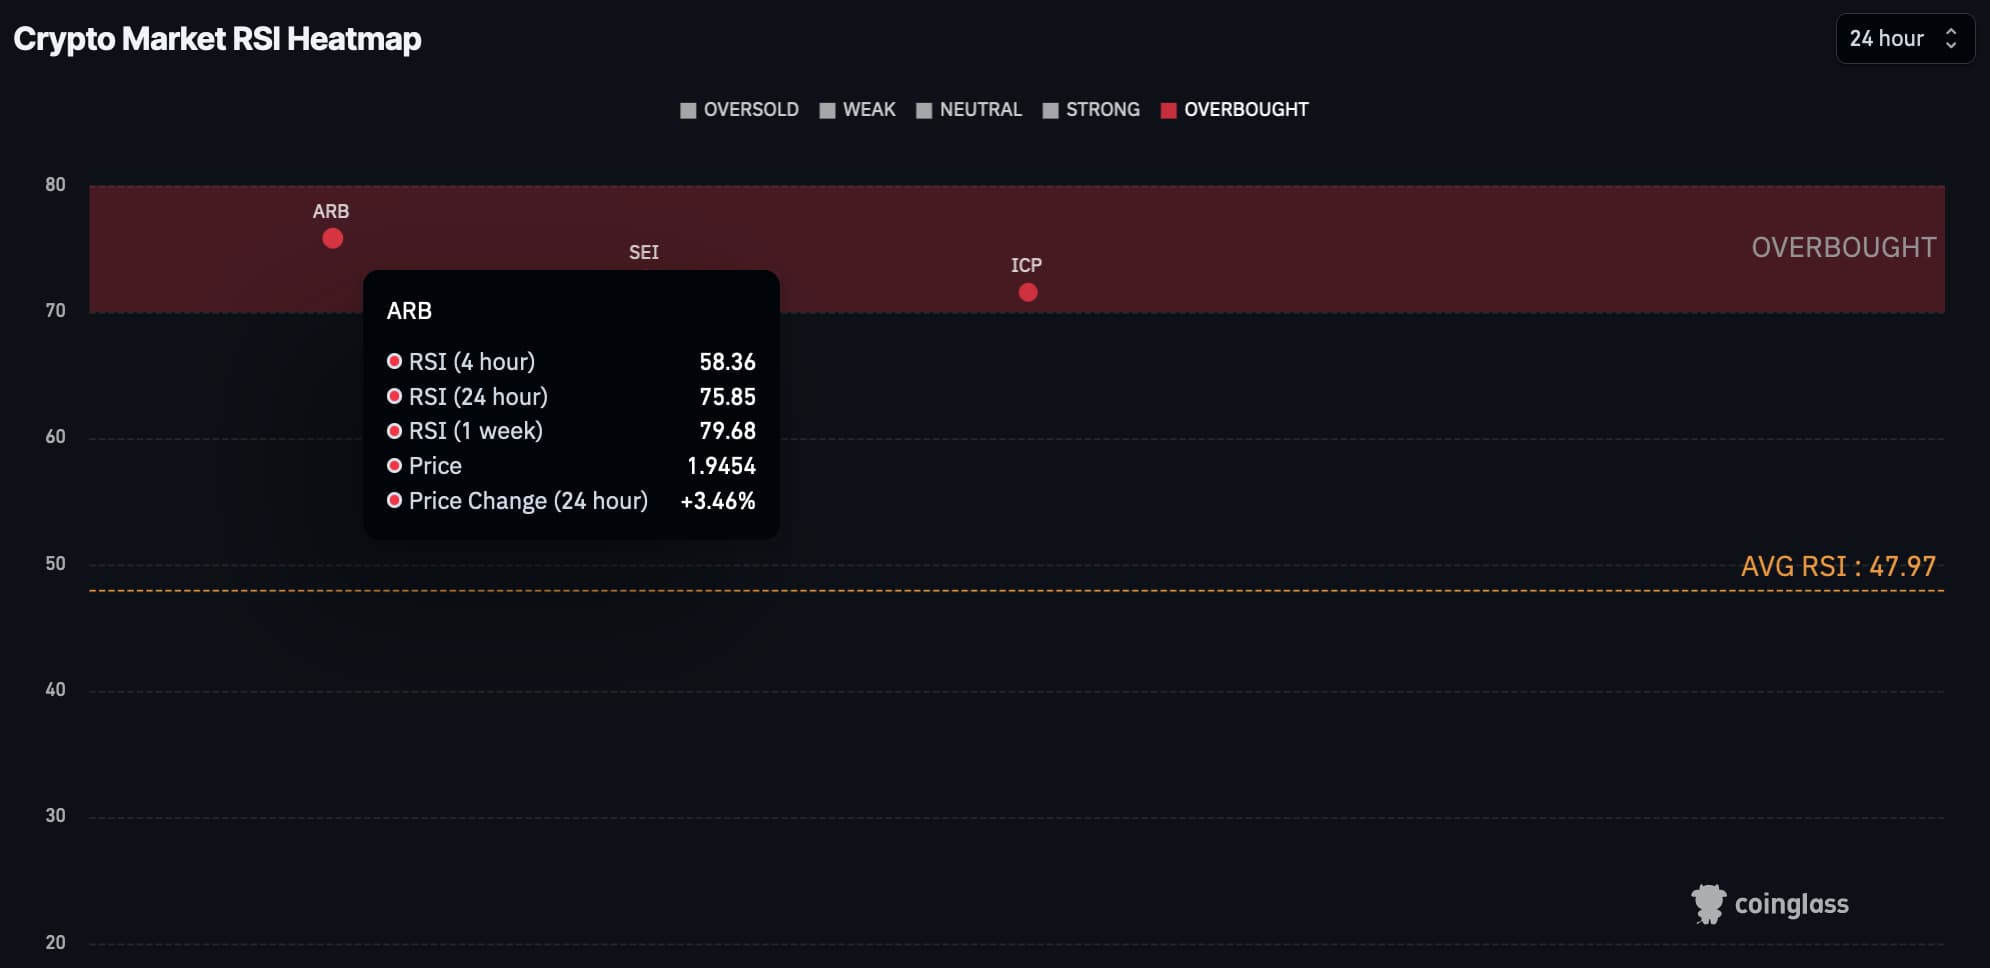Click the Price bullet marker in tooltip
This screenshot has width=1990, height=968.
click(x=395, y=466)
